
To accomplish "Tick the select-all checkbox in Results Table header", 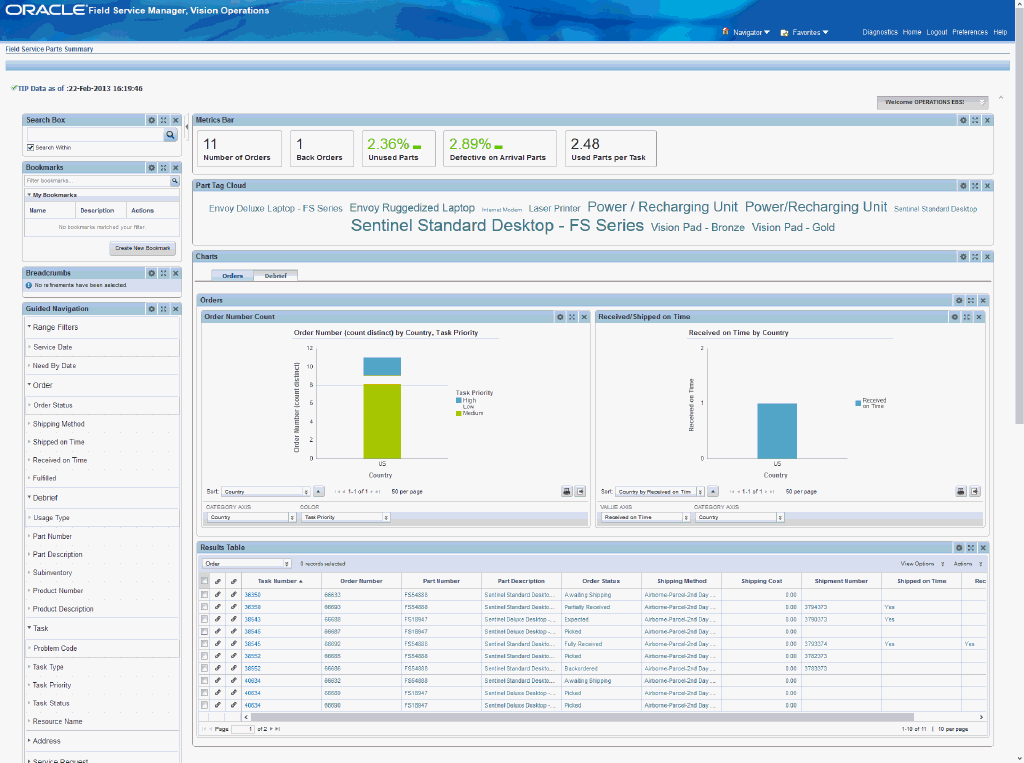I will pyautogui.click(x=204, y=581).
